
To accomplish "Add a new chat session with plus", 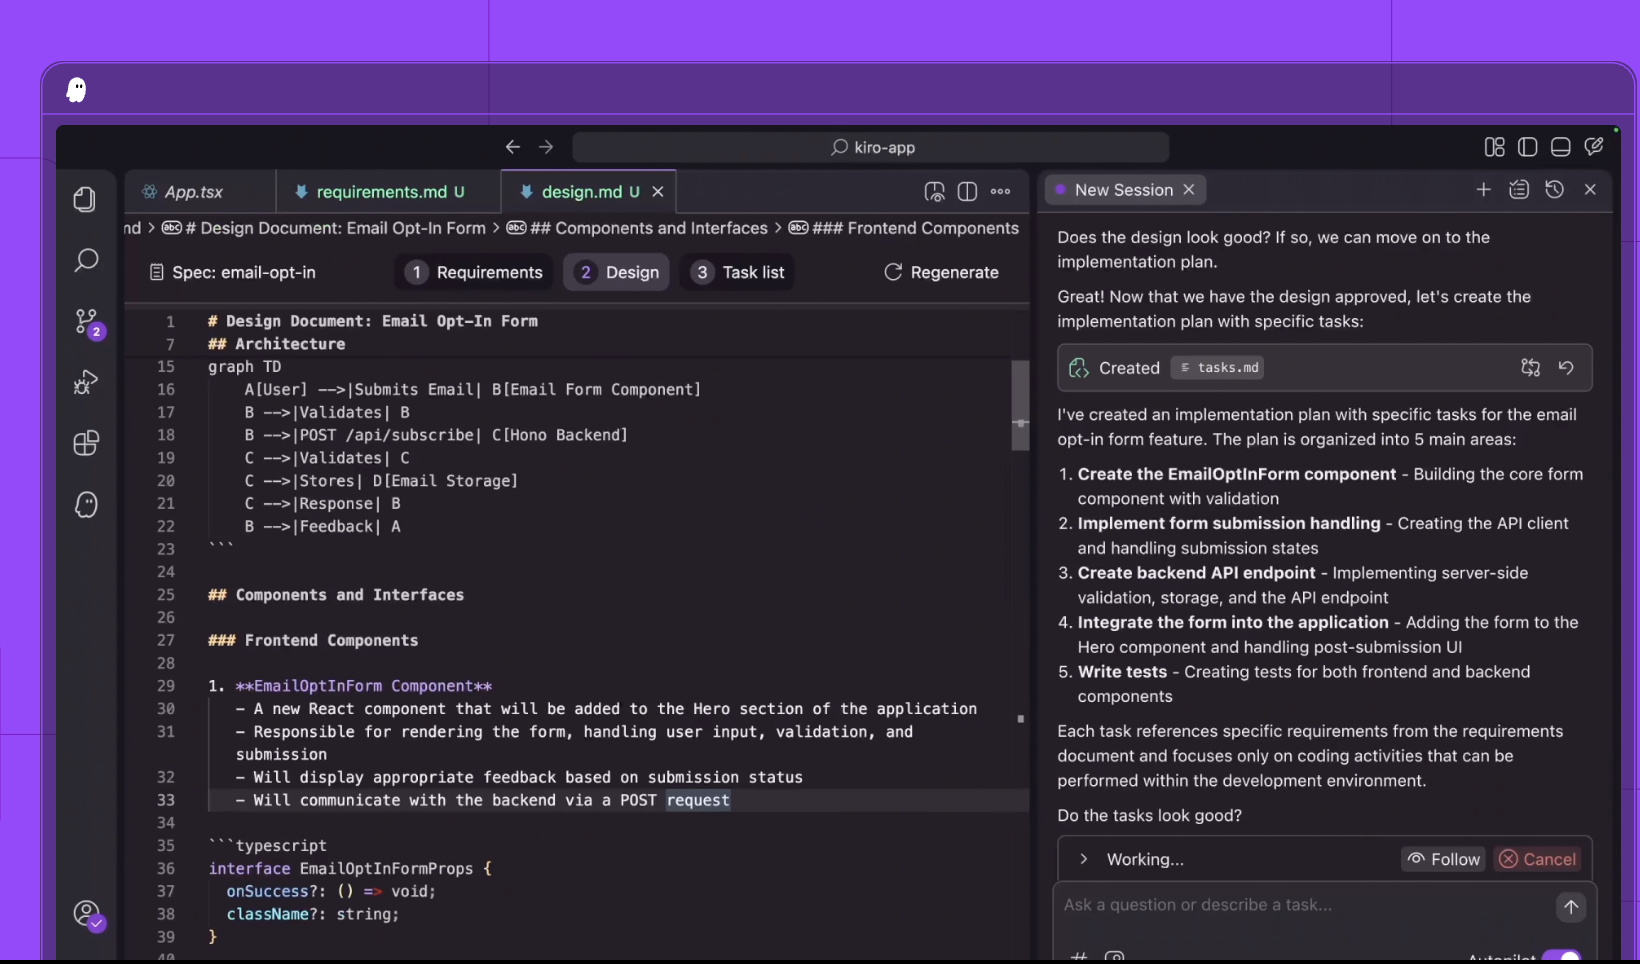I will click(1484, 189).
